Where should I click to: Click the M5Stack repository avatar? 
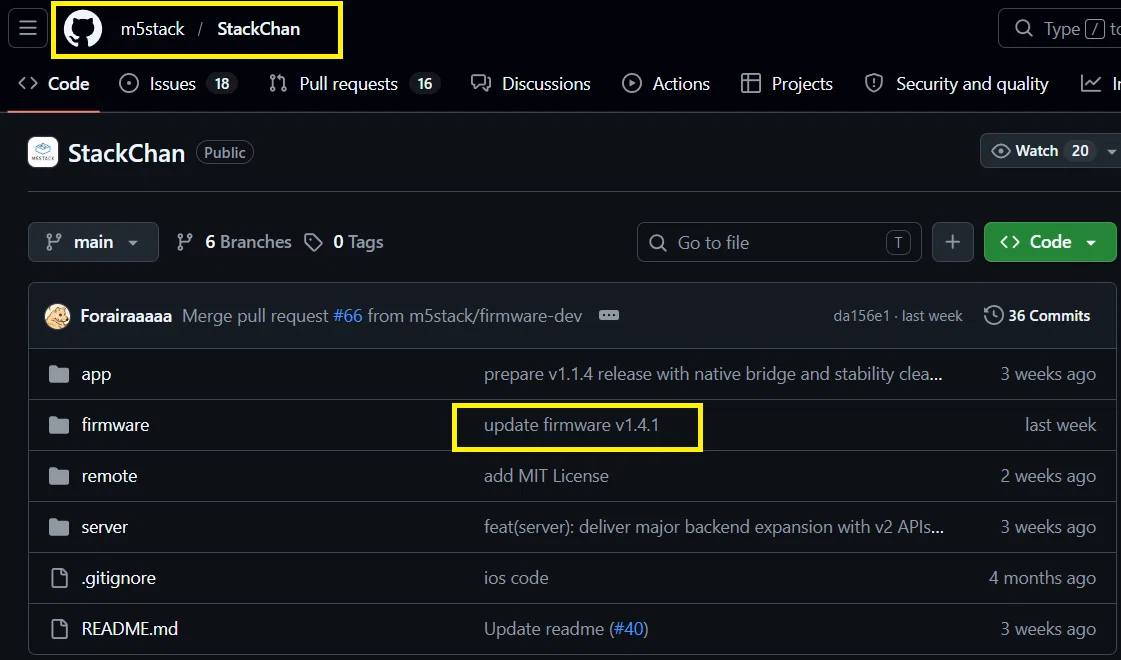pyautogui.click(x=43, y=152)
